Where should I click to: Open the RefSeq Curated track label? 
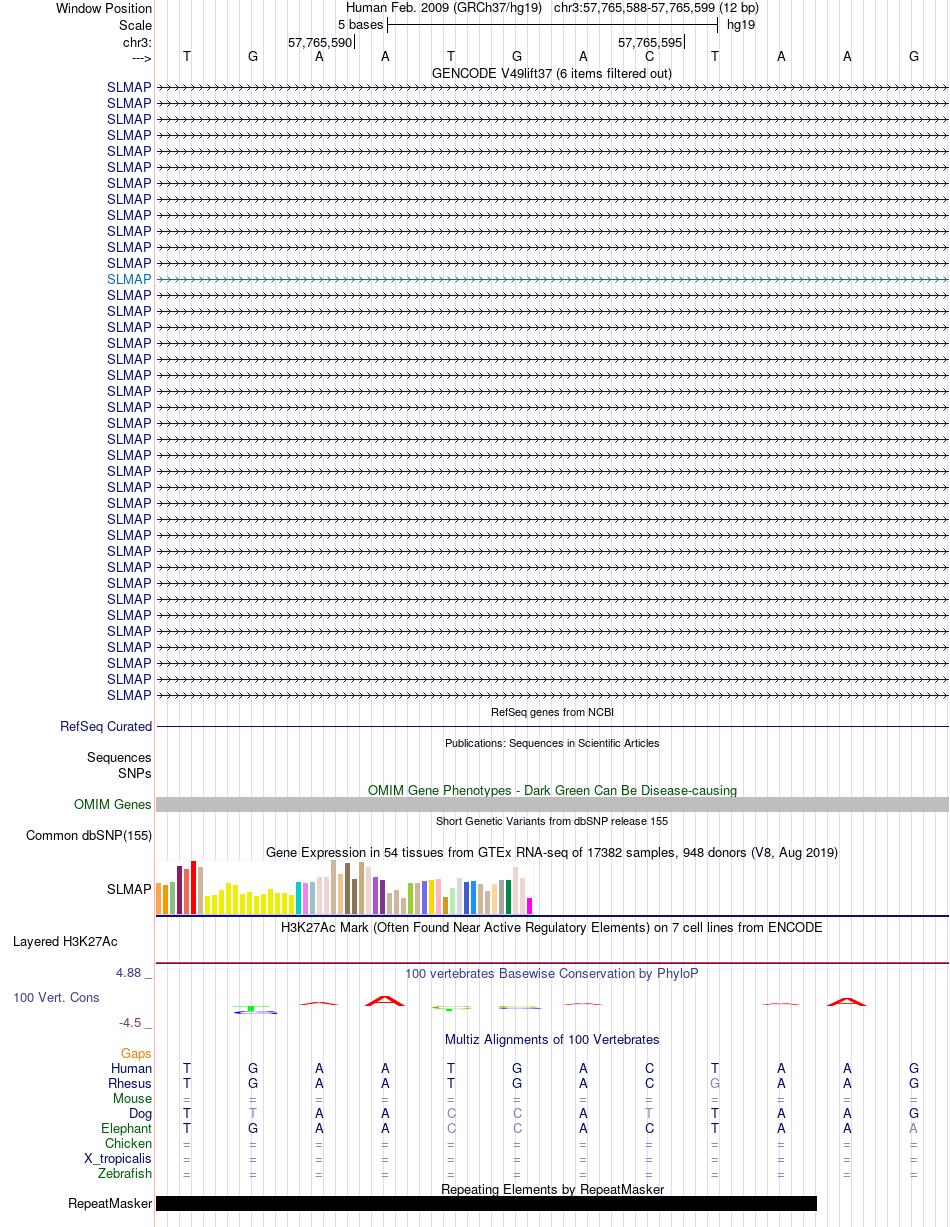106,727
